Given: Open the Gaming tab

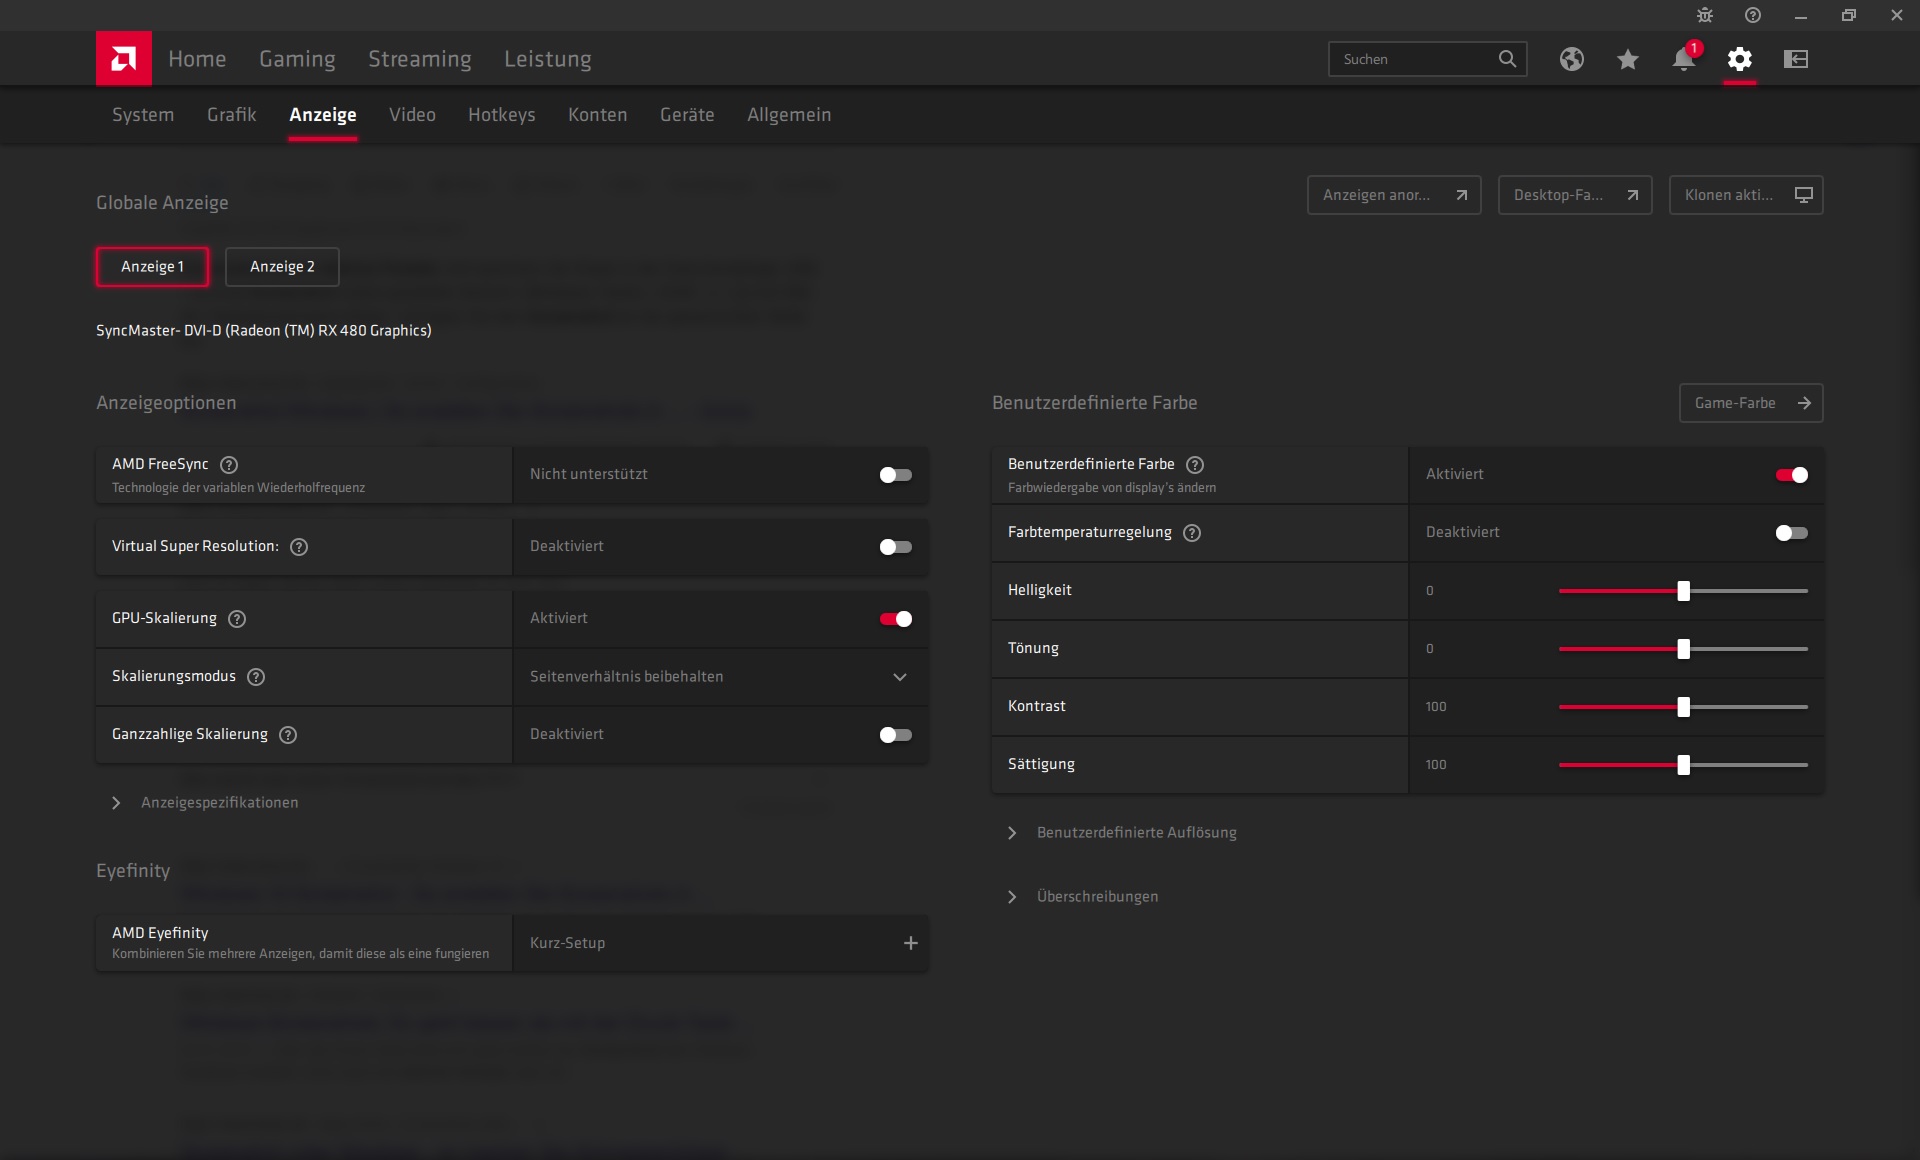Looking at the screenshot, I should coord(297,59).
